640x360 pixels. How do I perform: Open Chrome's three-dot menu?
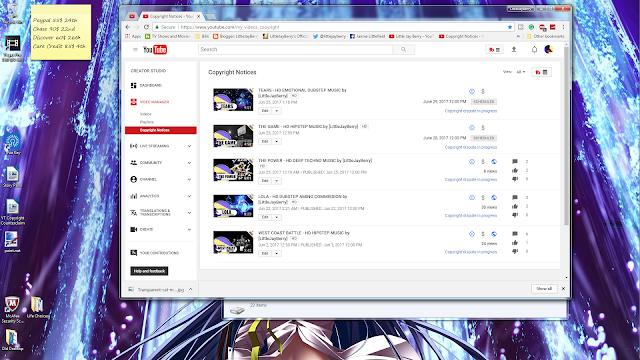(563, 27)
